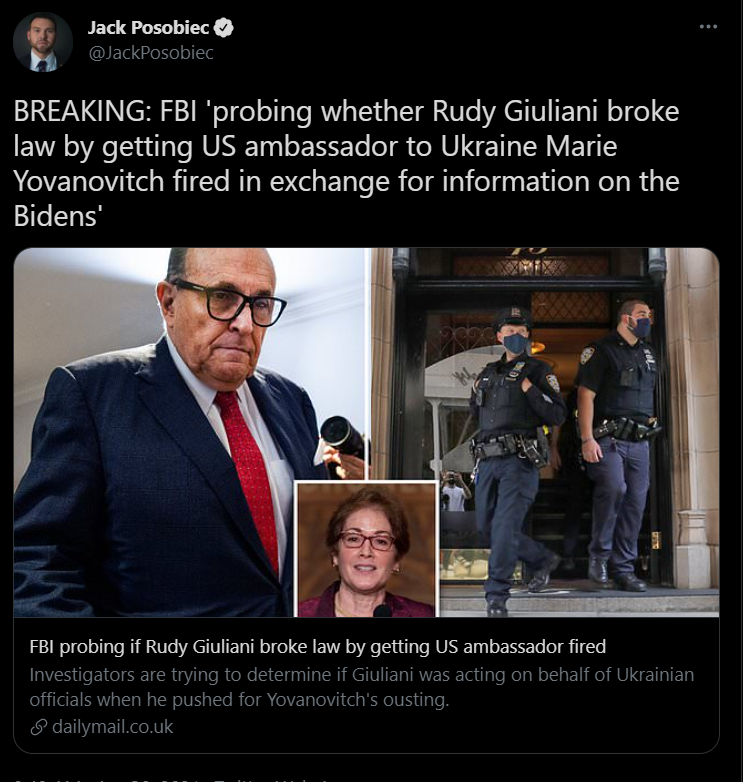Click the inset portrait of Marie Yovanovitch
Viewport: 743px width, 782px height.
coord(367,549)
